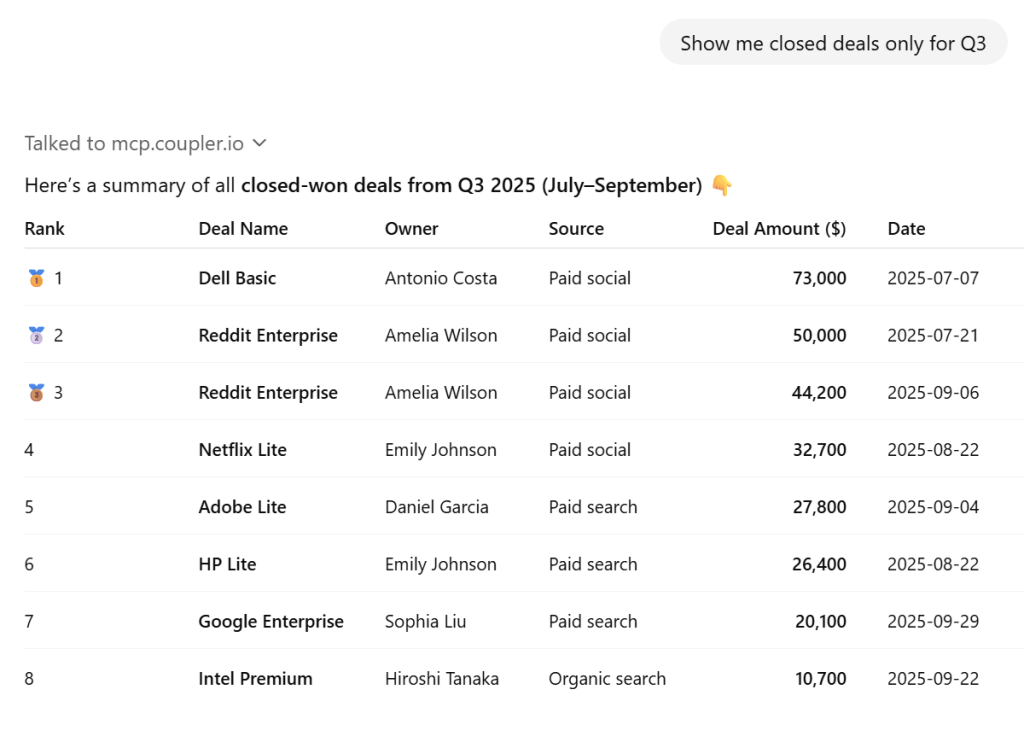
Task: Click the silver medal icon for rank 2
Action: (x=36, y=335)
